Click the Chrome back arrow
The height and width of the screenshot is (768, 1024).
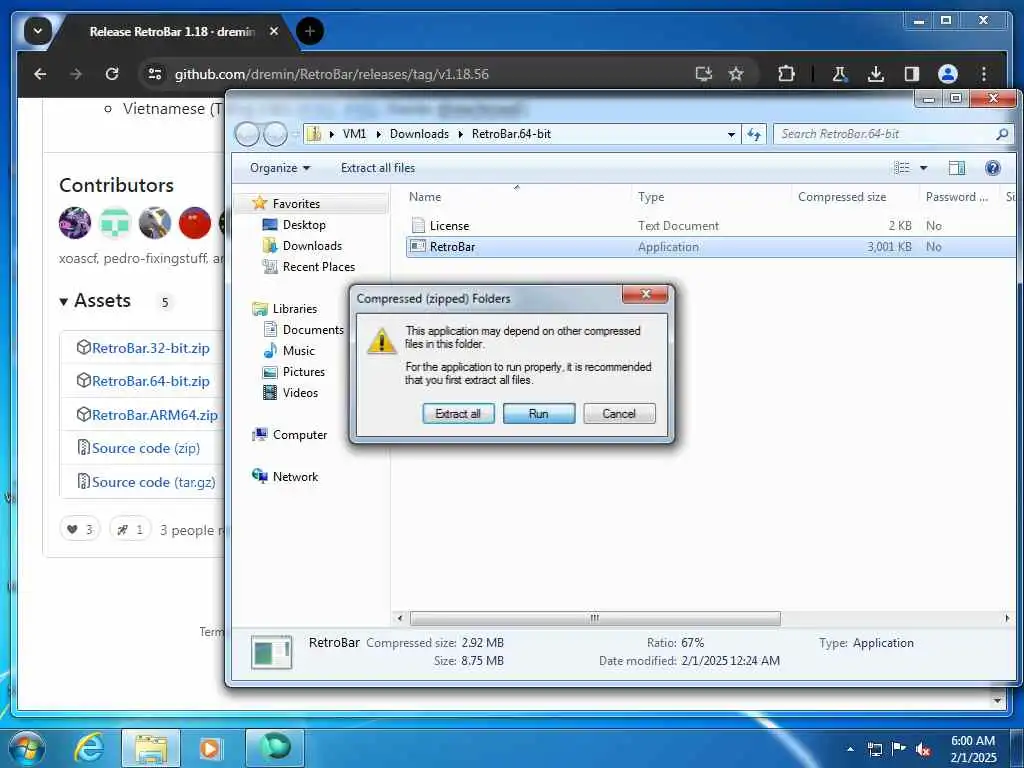tap(40, 74)
